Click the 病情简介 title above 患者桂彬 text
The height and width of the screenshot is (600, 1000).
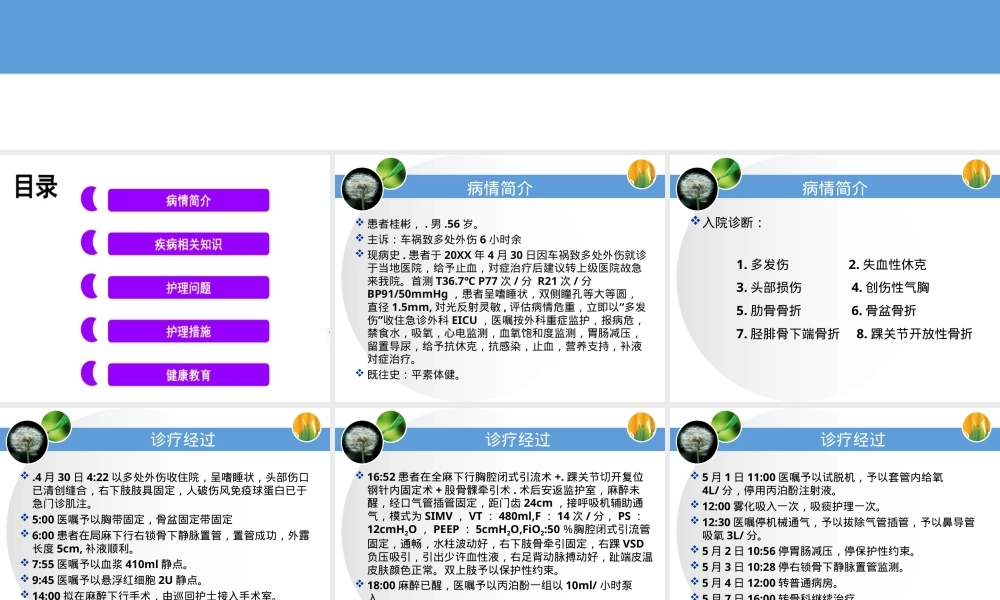pos(499,189)
